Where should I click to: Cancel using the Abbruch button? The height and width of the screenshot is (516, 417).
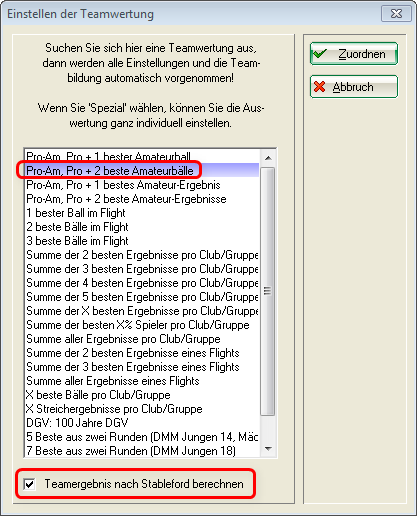pyautogui.click(x=354, y=87)
